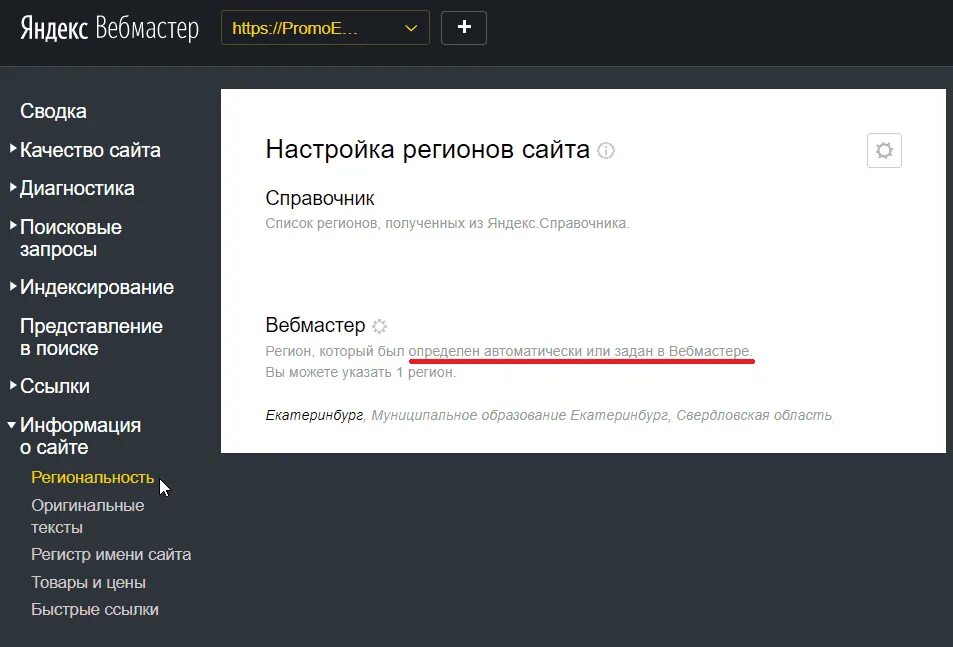The image size is (953, 647).
Task: Open the info tooltip beside Настройка регионов сайта
Action: tap(607, 151)
